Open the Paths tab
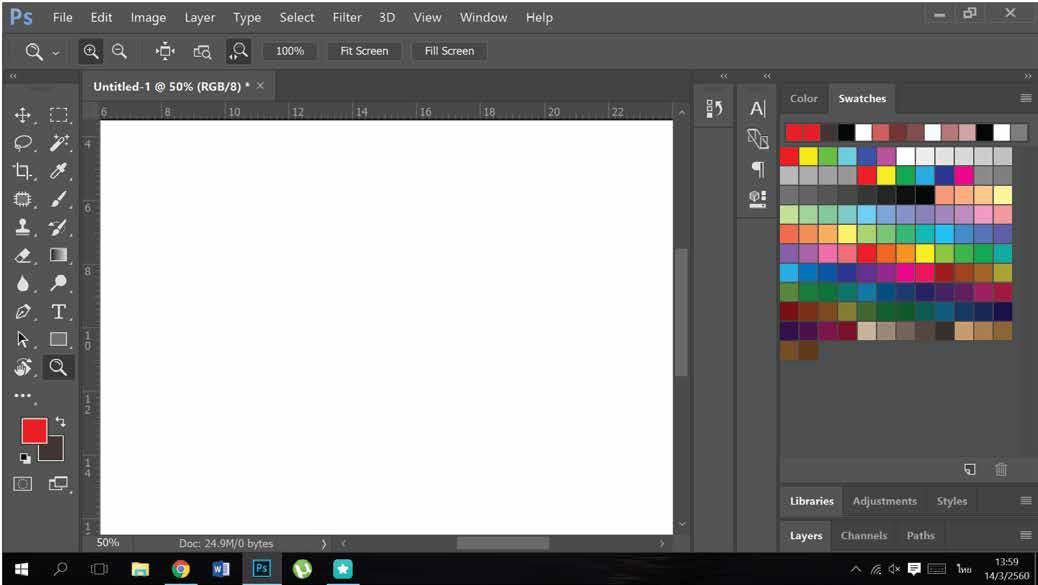The image size is (1038, 585). 920,535
